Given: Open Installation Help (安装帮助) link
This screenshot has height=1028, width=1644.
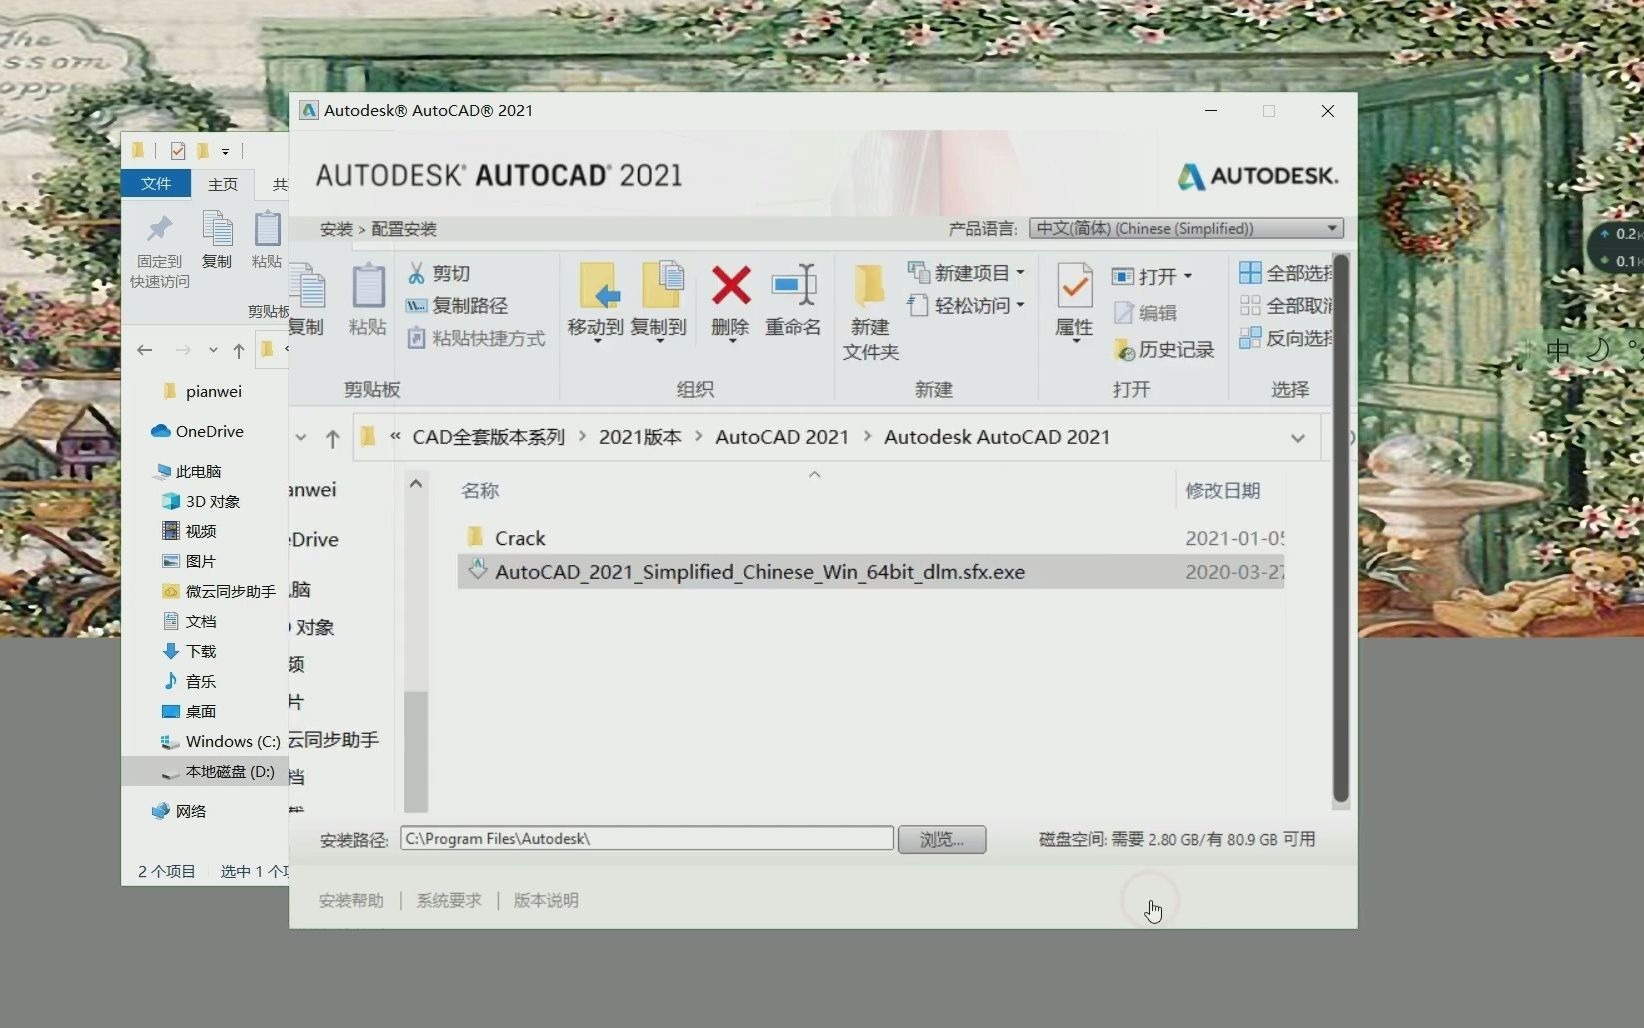Looking at the screenshot, I should point(351,900).
